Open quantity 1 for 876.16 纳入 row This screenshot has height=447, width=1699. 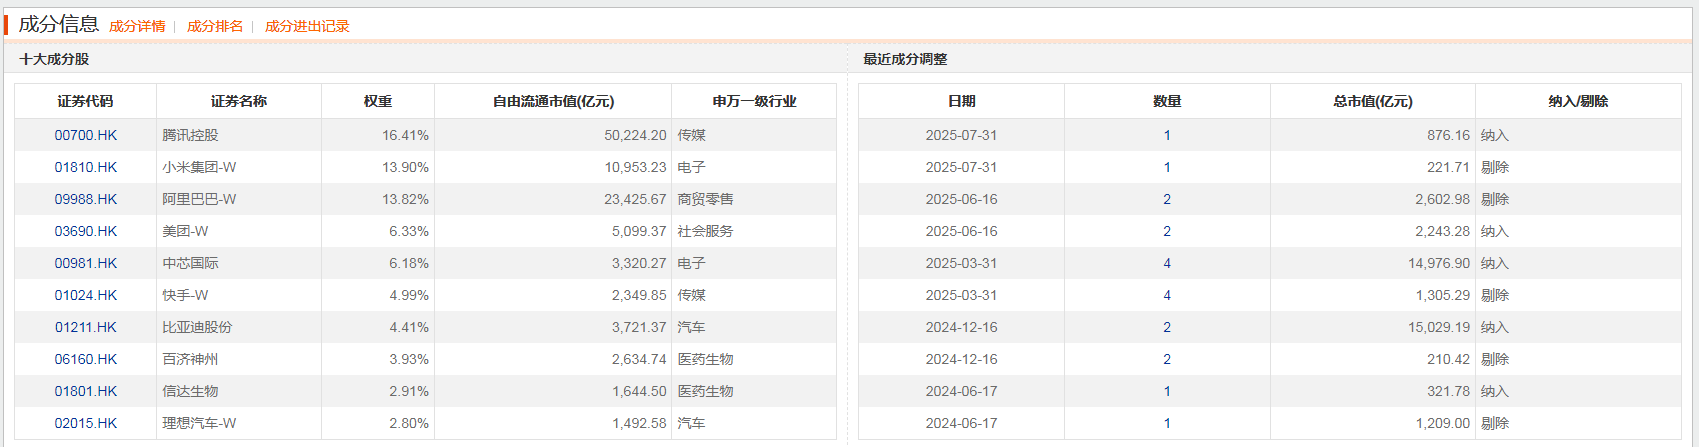(1167, 135)
